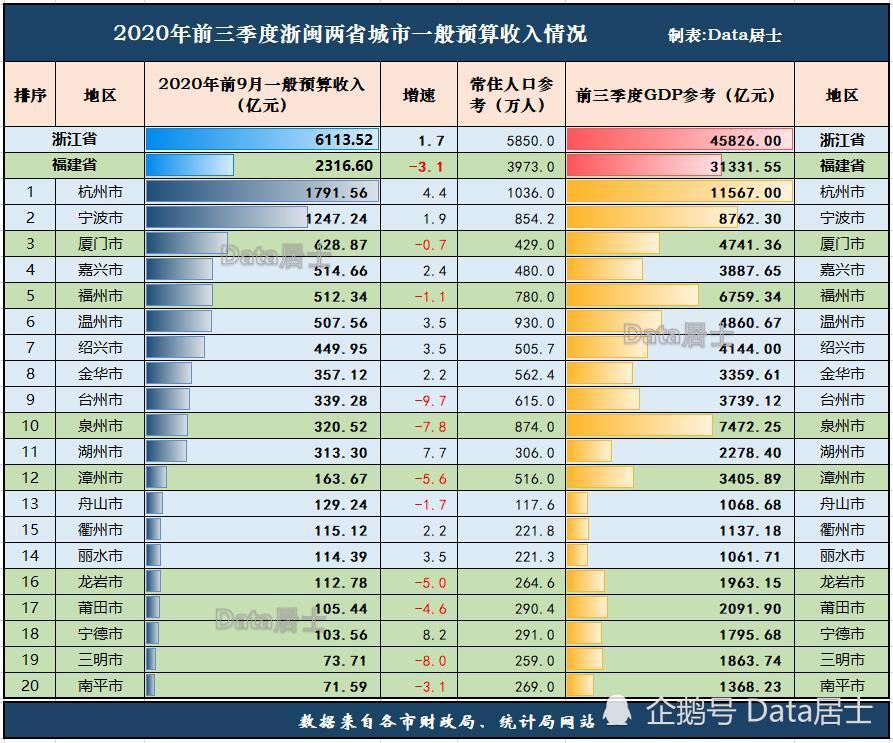Image resolution: width=893 pixels, height=743 pixels.
Task: Click the 排序 column header
Action: click(30, 95)
